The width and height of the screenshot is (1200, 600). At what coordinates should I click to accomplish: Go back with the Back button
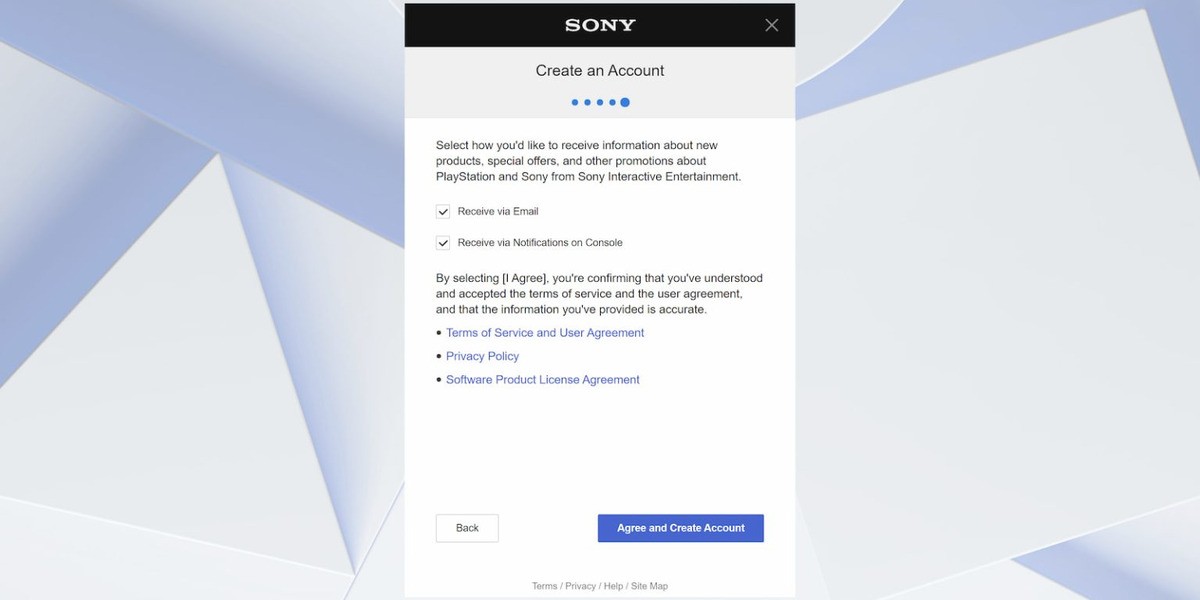click(x=467, y=528)
